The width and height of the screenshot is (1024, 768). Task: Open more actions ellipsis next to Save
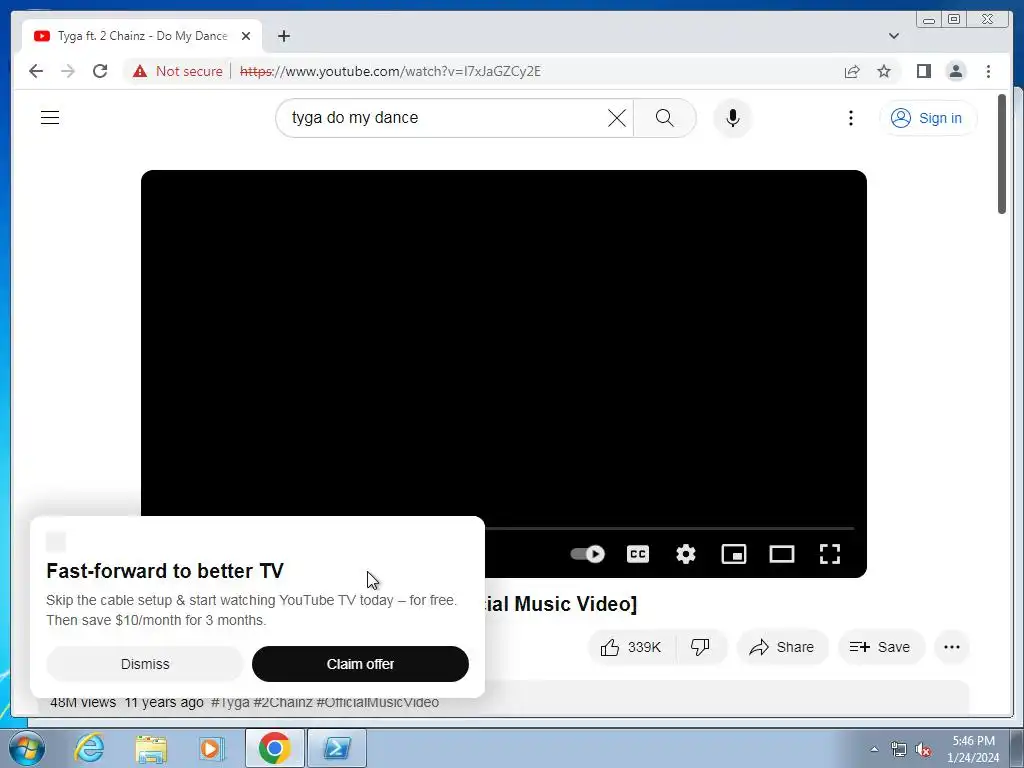pos(952,647)
